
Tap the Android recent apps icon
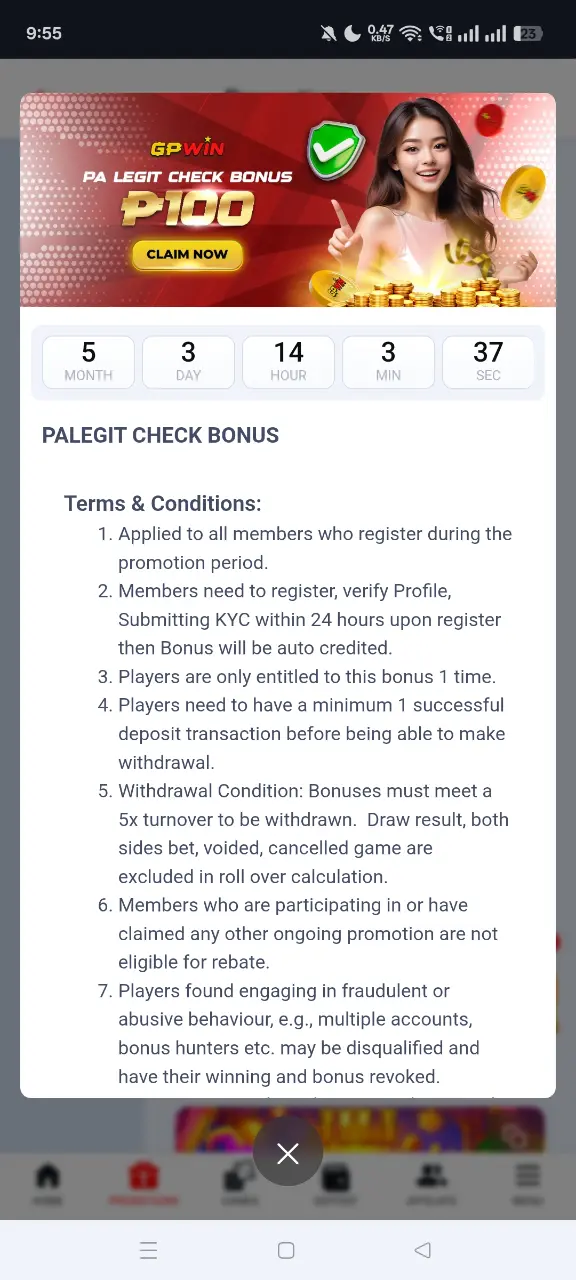click(148, 1250)
